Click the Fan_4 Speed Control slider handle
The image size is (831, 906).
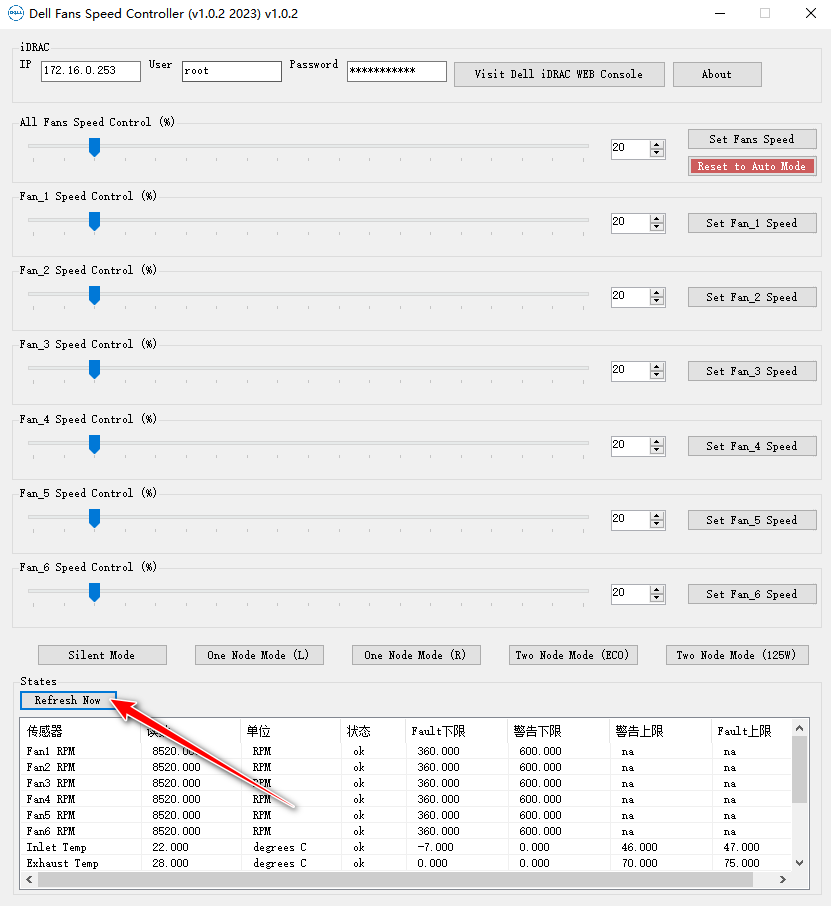[94, 444]
